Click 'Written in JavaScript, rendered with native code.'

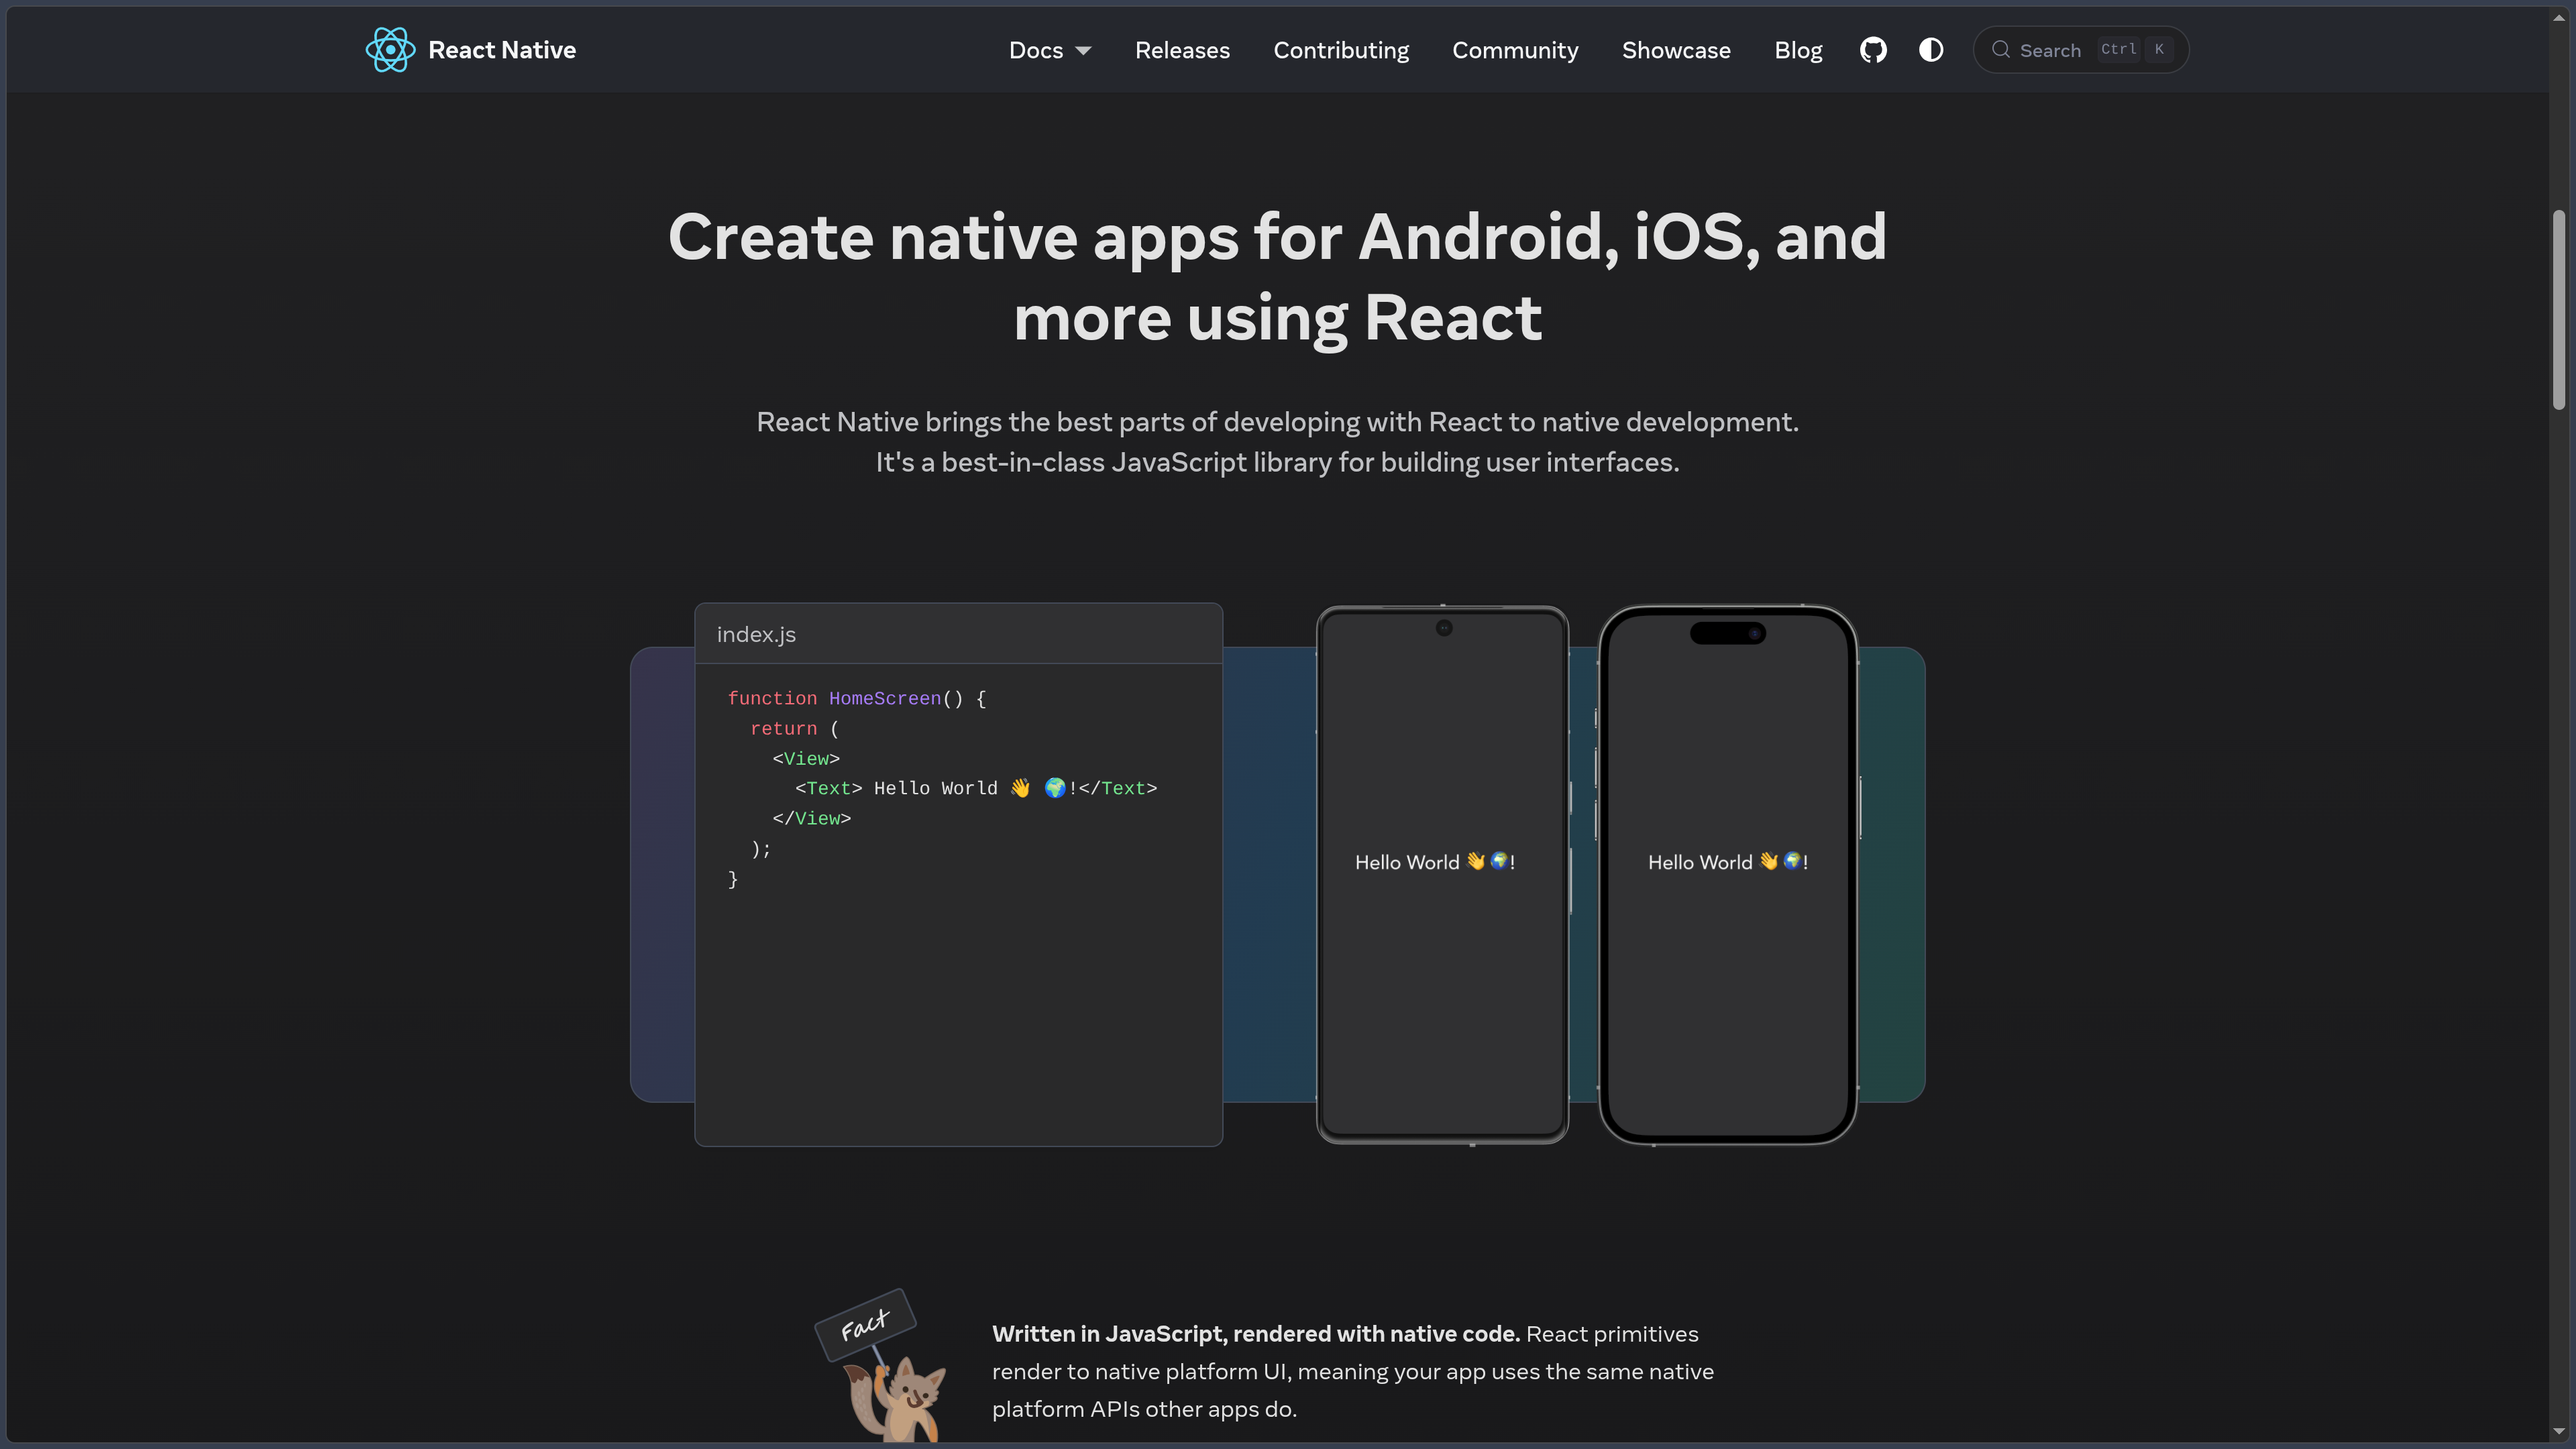point(1255,1334)
